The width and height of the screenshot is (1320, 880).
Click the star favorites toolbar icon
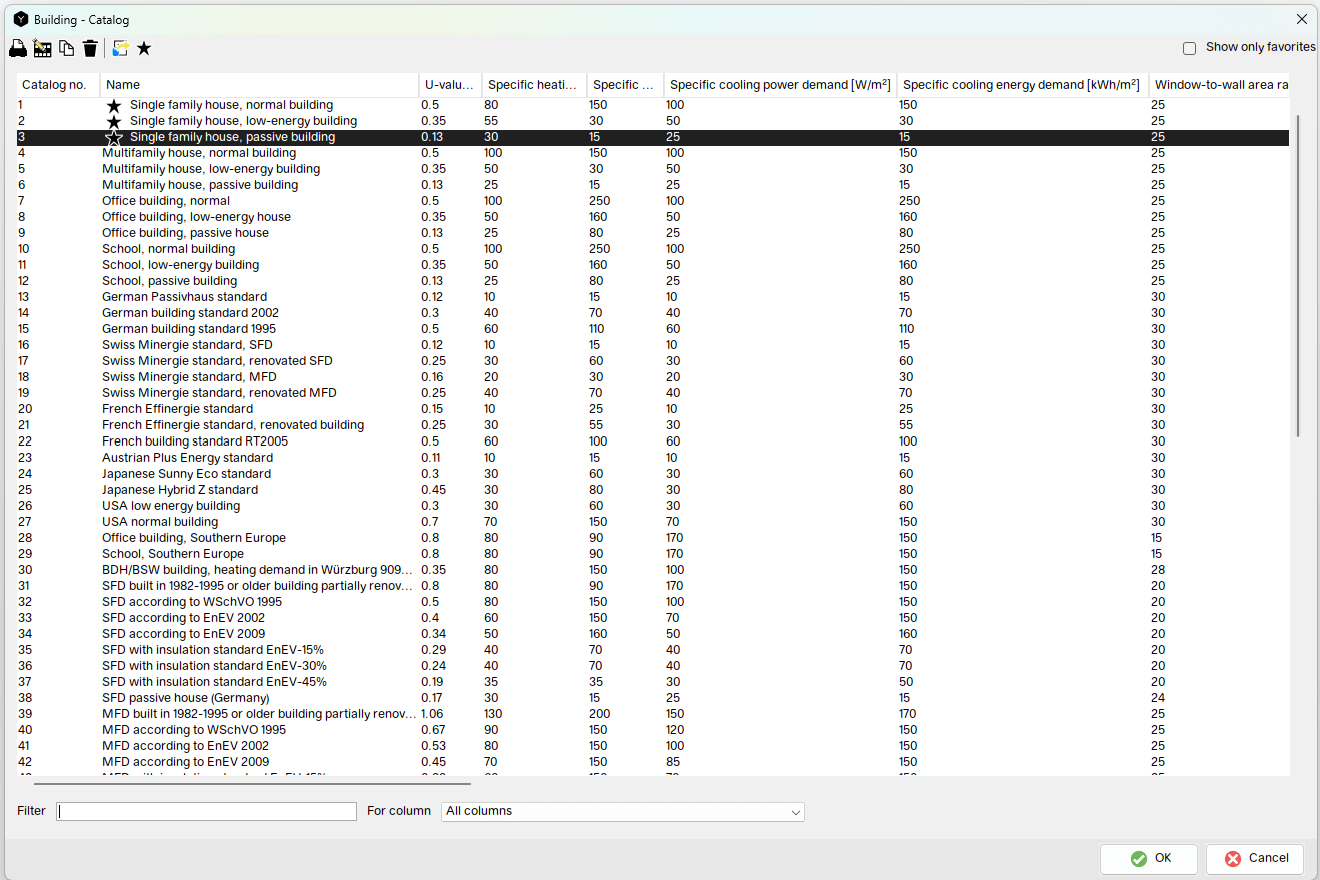click(x=144, y=47)
